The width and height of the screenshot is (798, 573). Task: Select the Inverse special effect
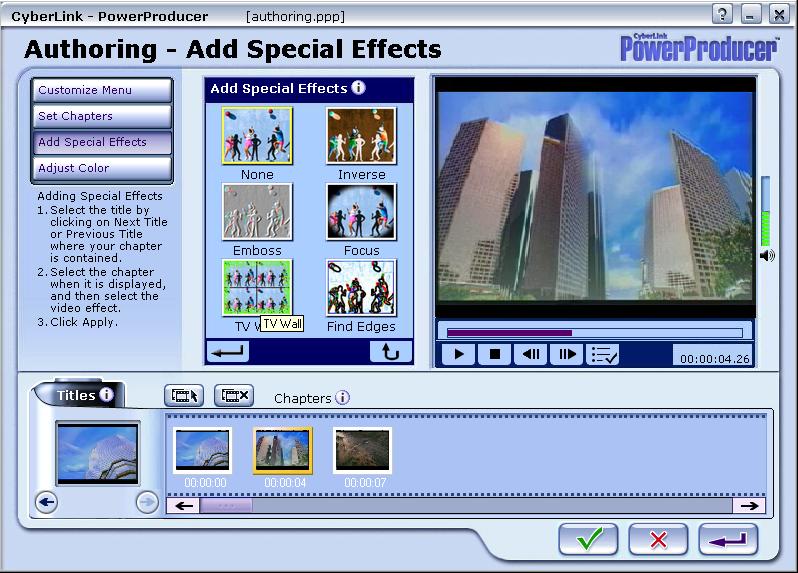coord(361,136)
